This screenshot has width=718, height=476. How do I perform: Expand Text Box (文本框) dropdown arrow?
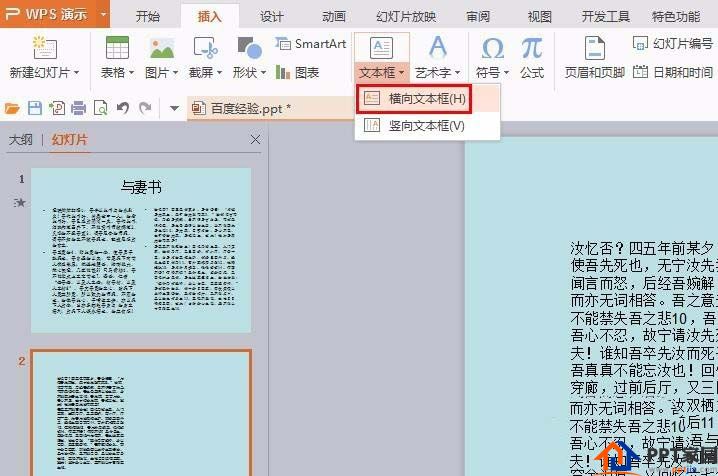pyautogui.click(x=401, y=72)
